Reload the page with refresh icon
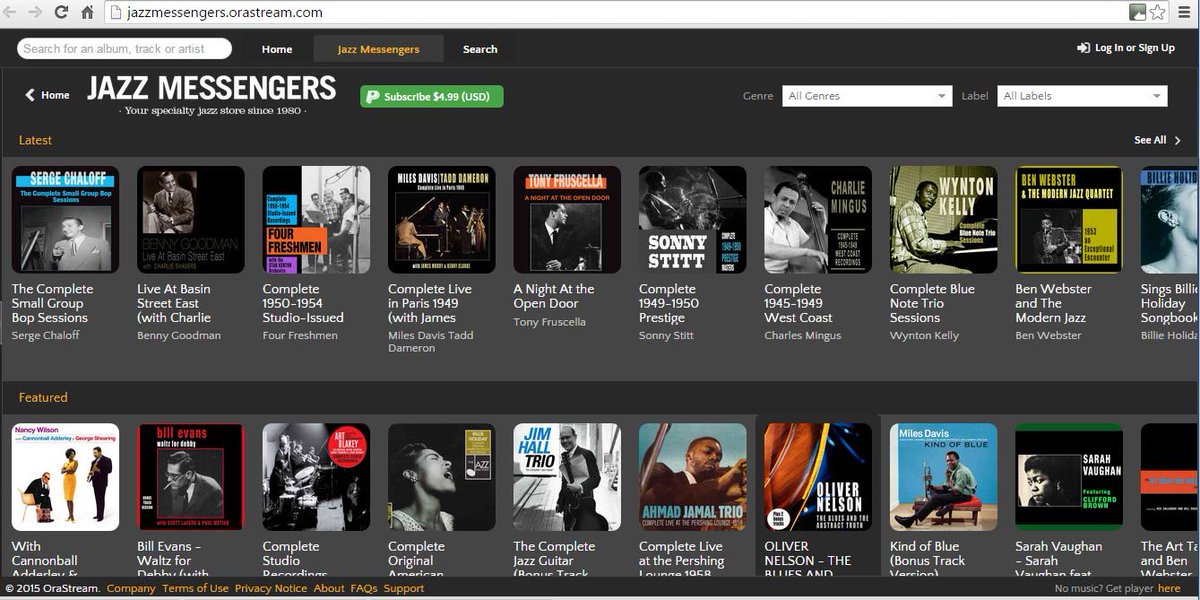This screenshot has width=1200, height=600. tap(61, 13)
